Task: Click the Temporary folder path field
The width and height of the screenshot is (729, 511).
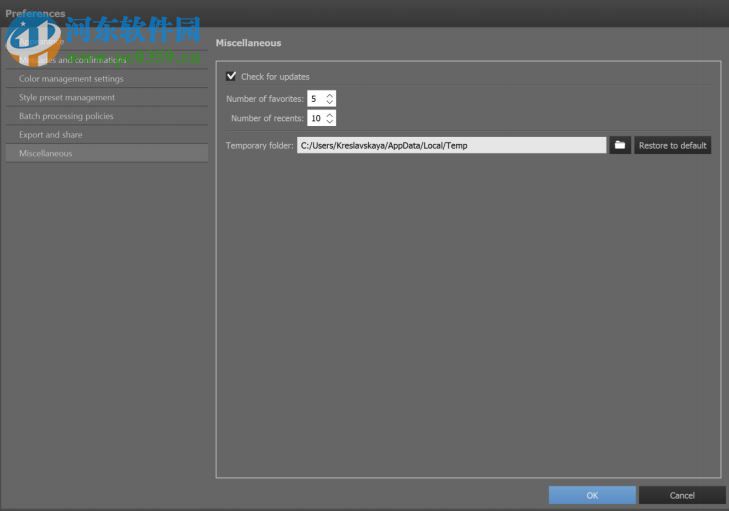Action: (451, 146)
